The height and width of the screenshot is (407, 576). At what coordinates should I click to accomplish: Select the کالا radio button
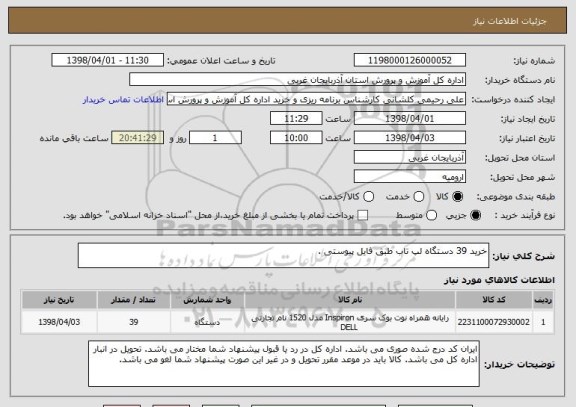(458, 197)
